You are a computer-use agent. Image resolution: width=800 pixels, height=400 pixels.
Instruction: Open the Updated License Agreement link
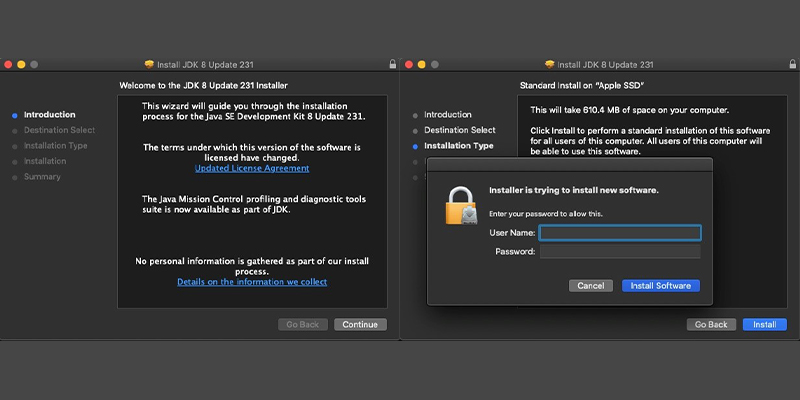252,168
